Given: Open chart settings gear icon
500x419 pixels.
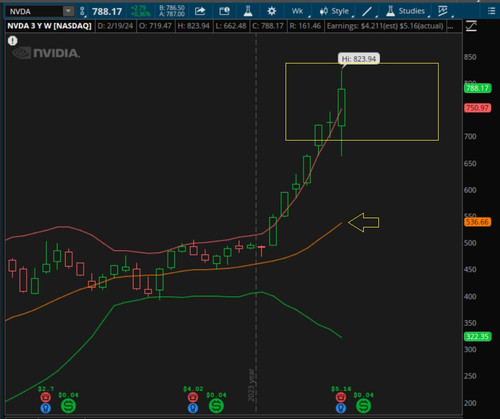Looking at the screenshot, I should 272,11.
